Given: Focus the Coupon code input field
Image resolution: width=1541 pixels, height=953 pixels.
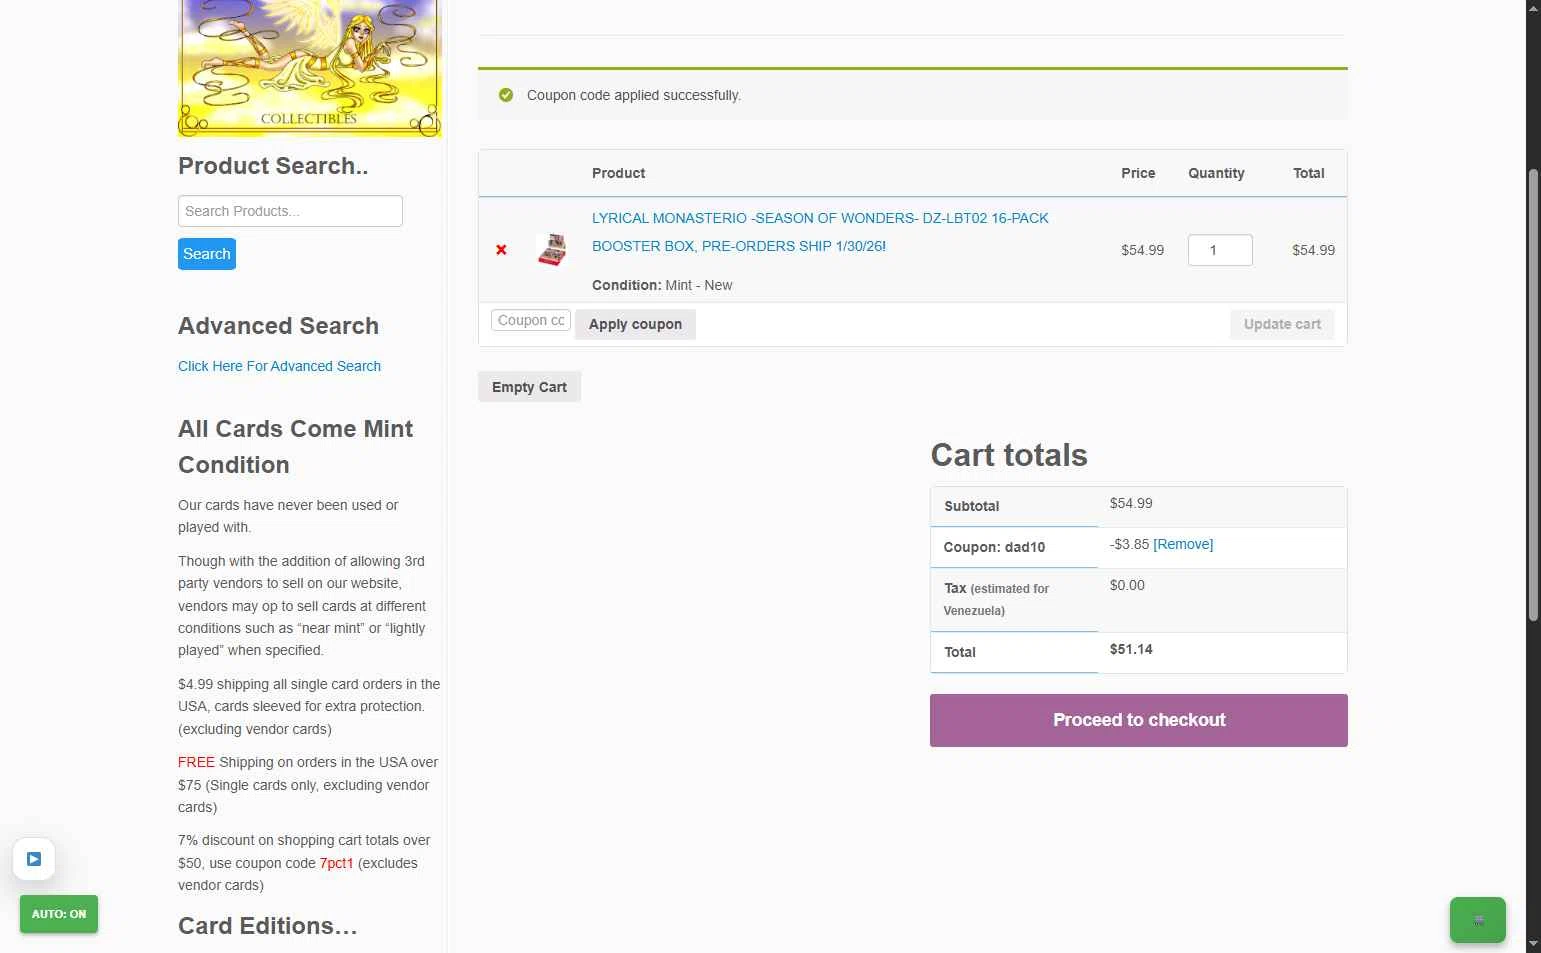Looking at the screenshot, I should pyautogui.click(x=531, y=320).
